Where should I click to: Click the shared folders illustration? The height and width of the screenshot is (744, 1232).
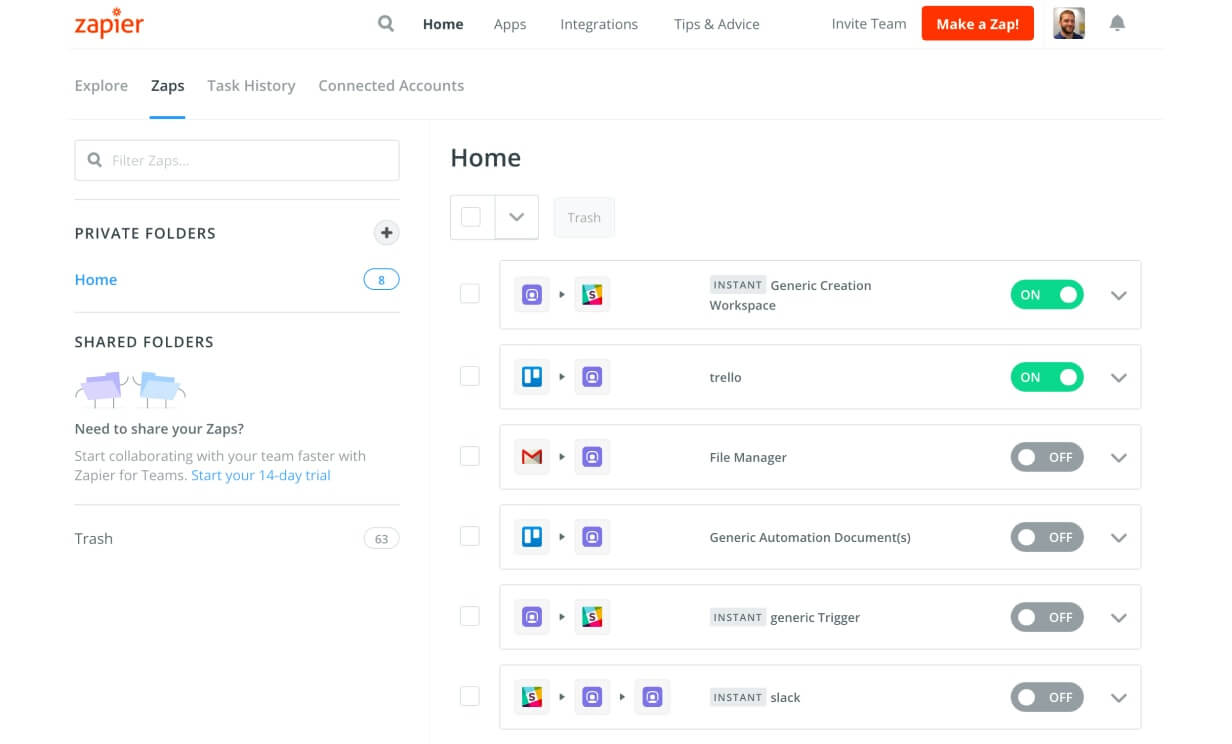click(x=131, y=389)
